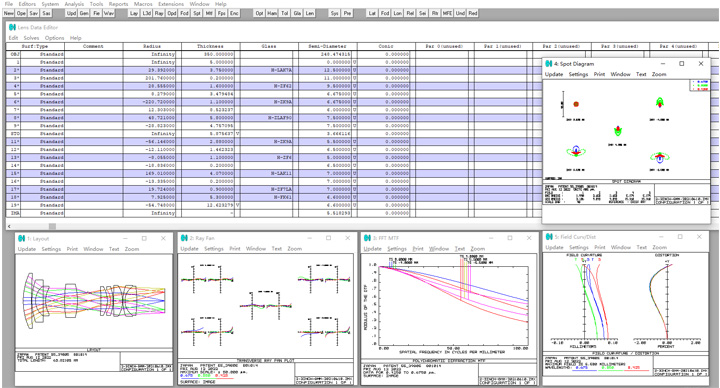Click the Tol (tolerancing) toolbar button
Image resolution: width=720 pixels, height=388 pixels.
point(284,13)
